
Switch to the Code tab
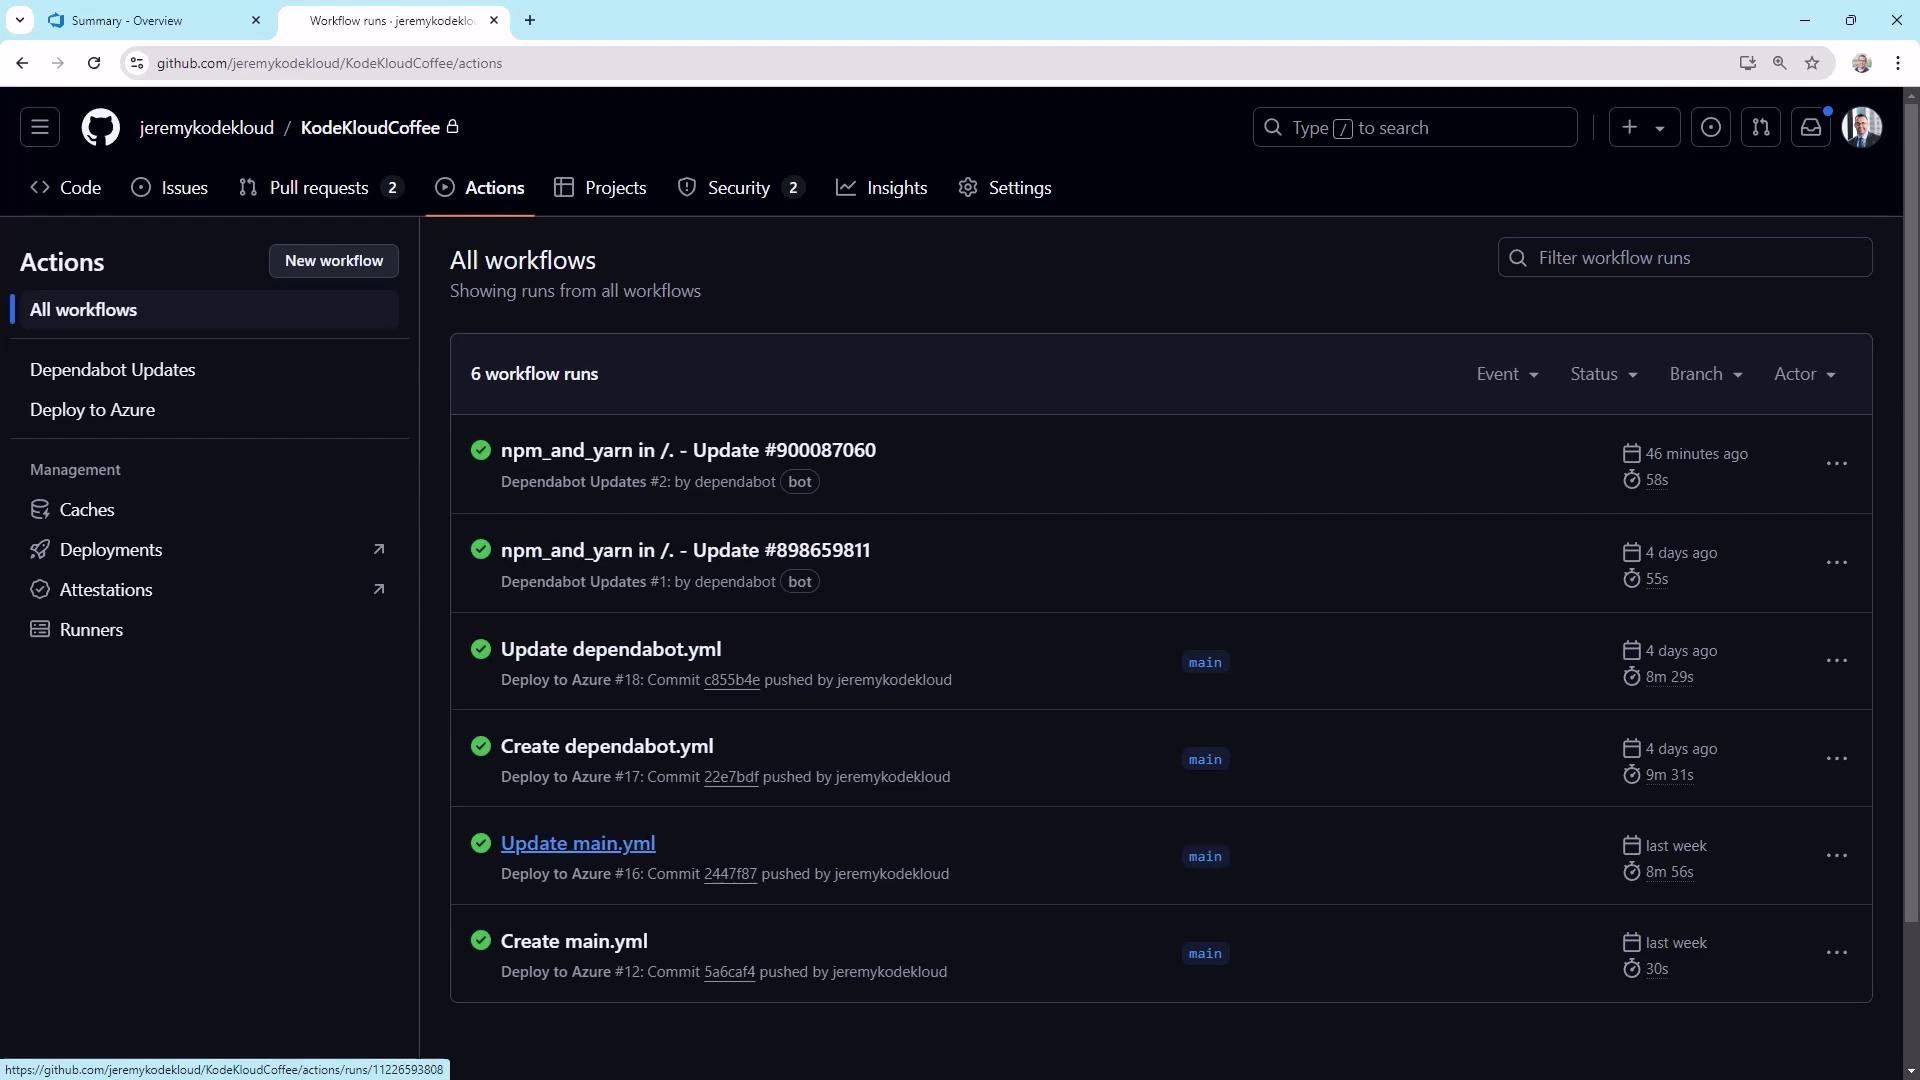(x=66, y=188)
